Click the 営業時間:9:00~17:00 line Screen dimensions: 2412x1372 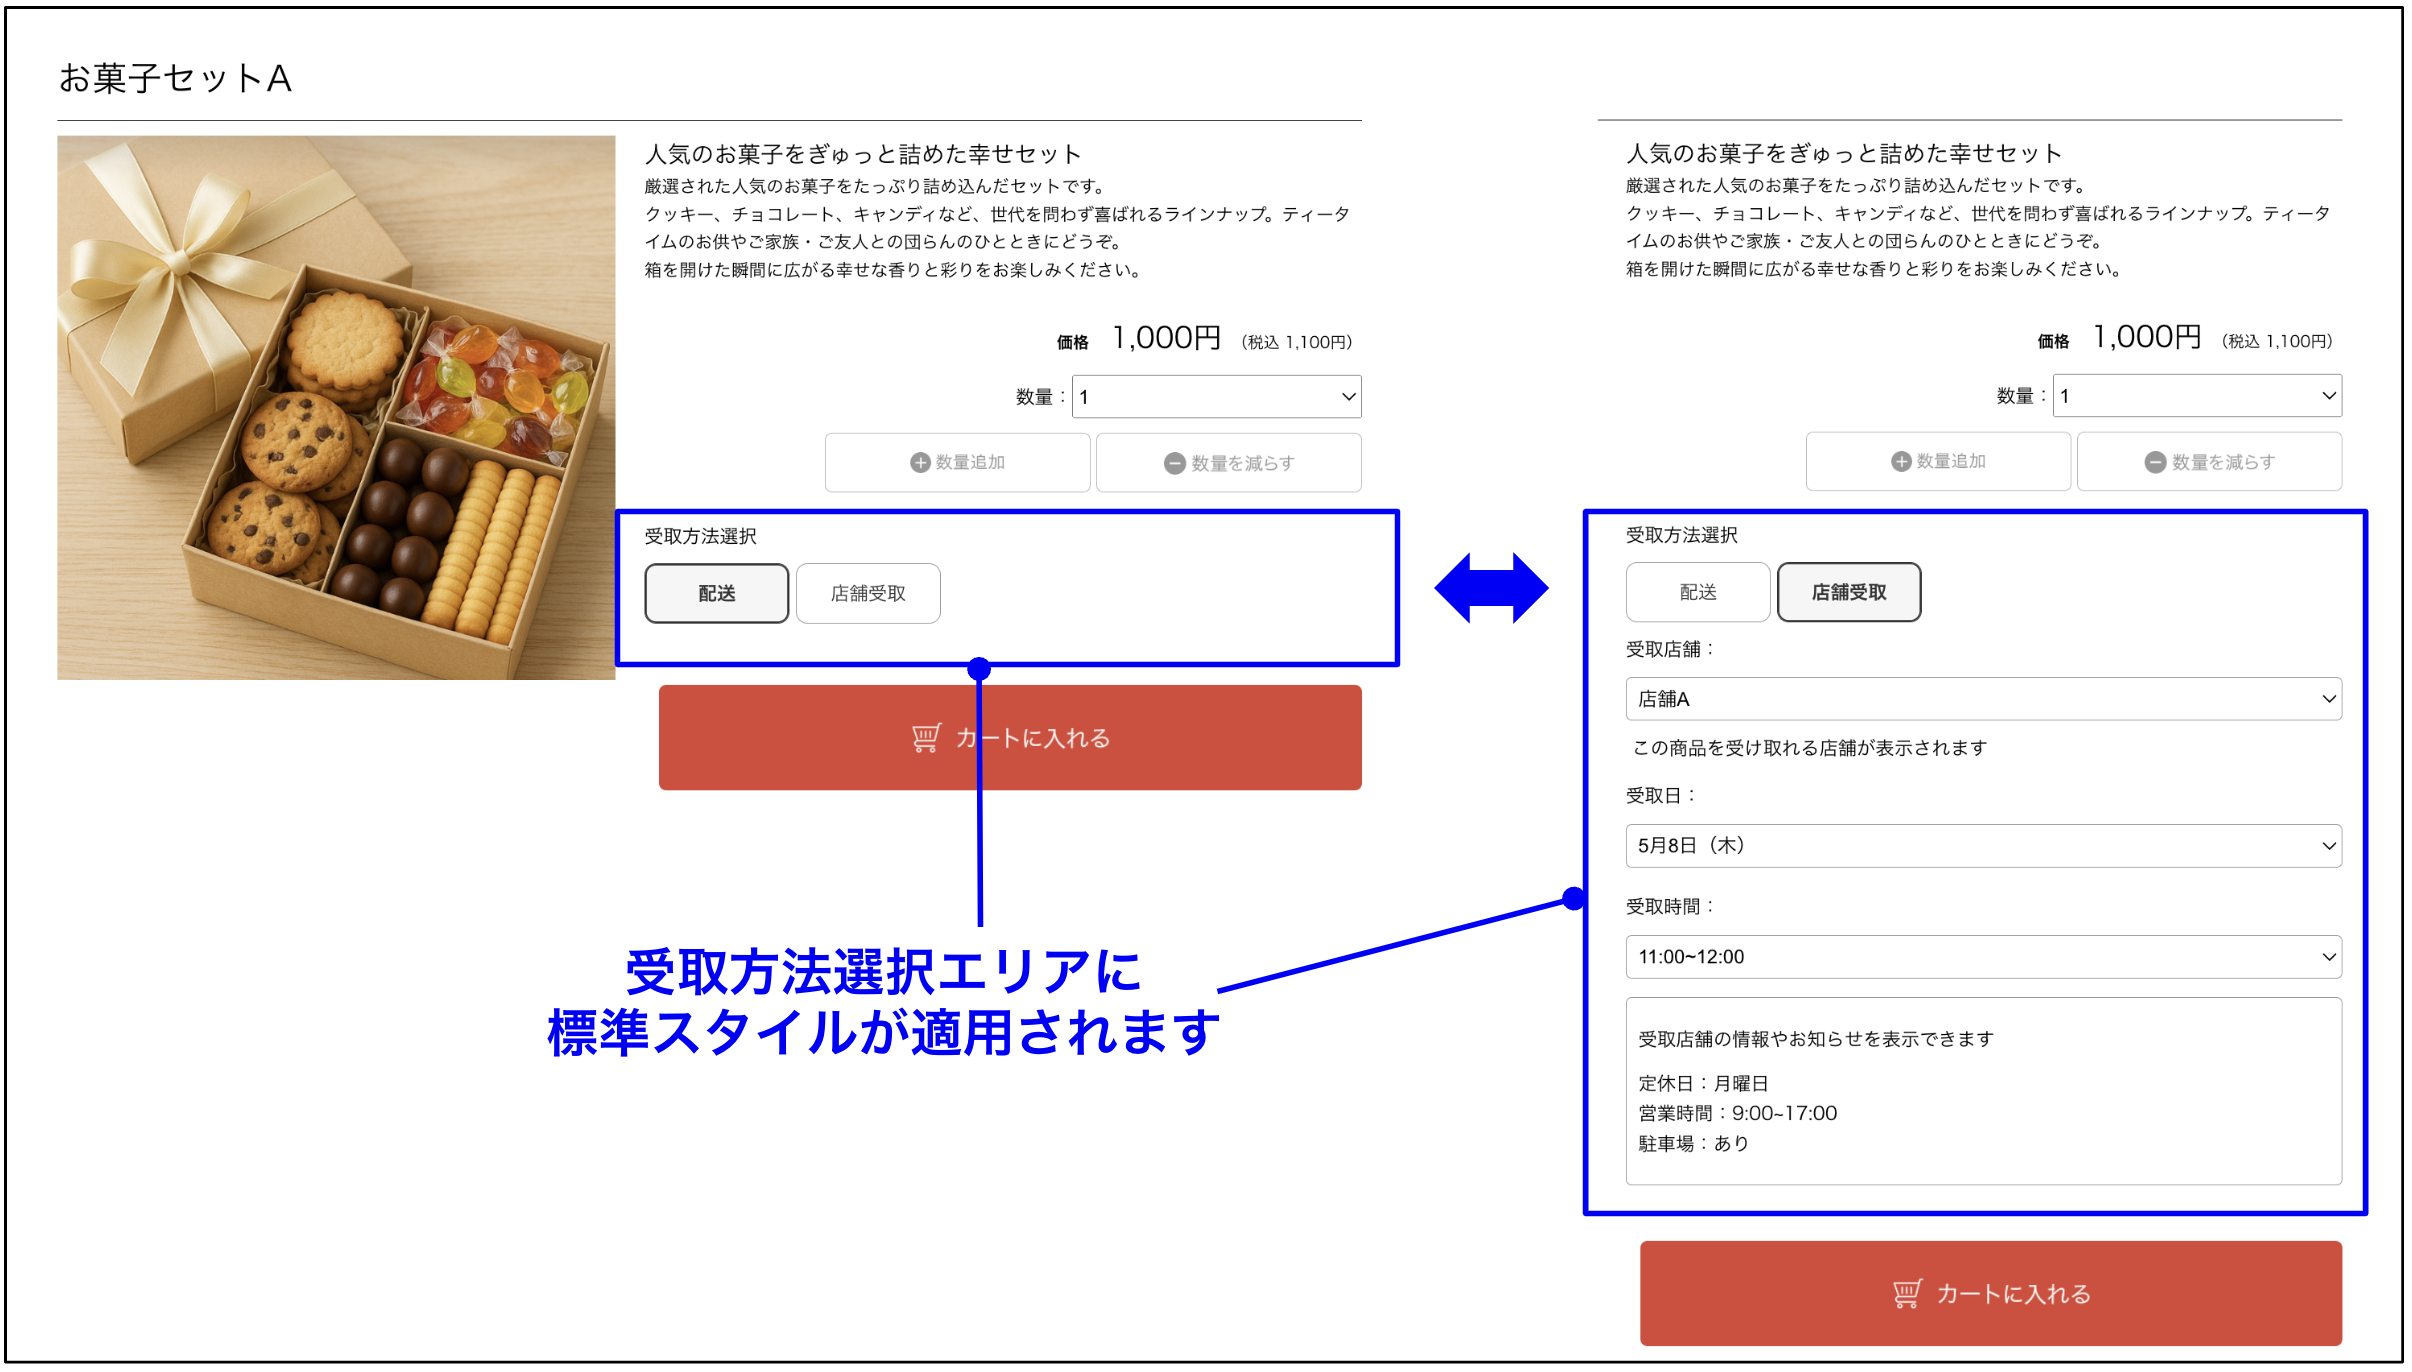tap(1738, 1114)
